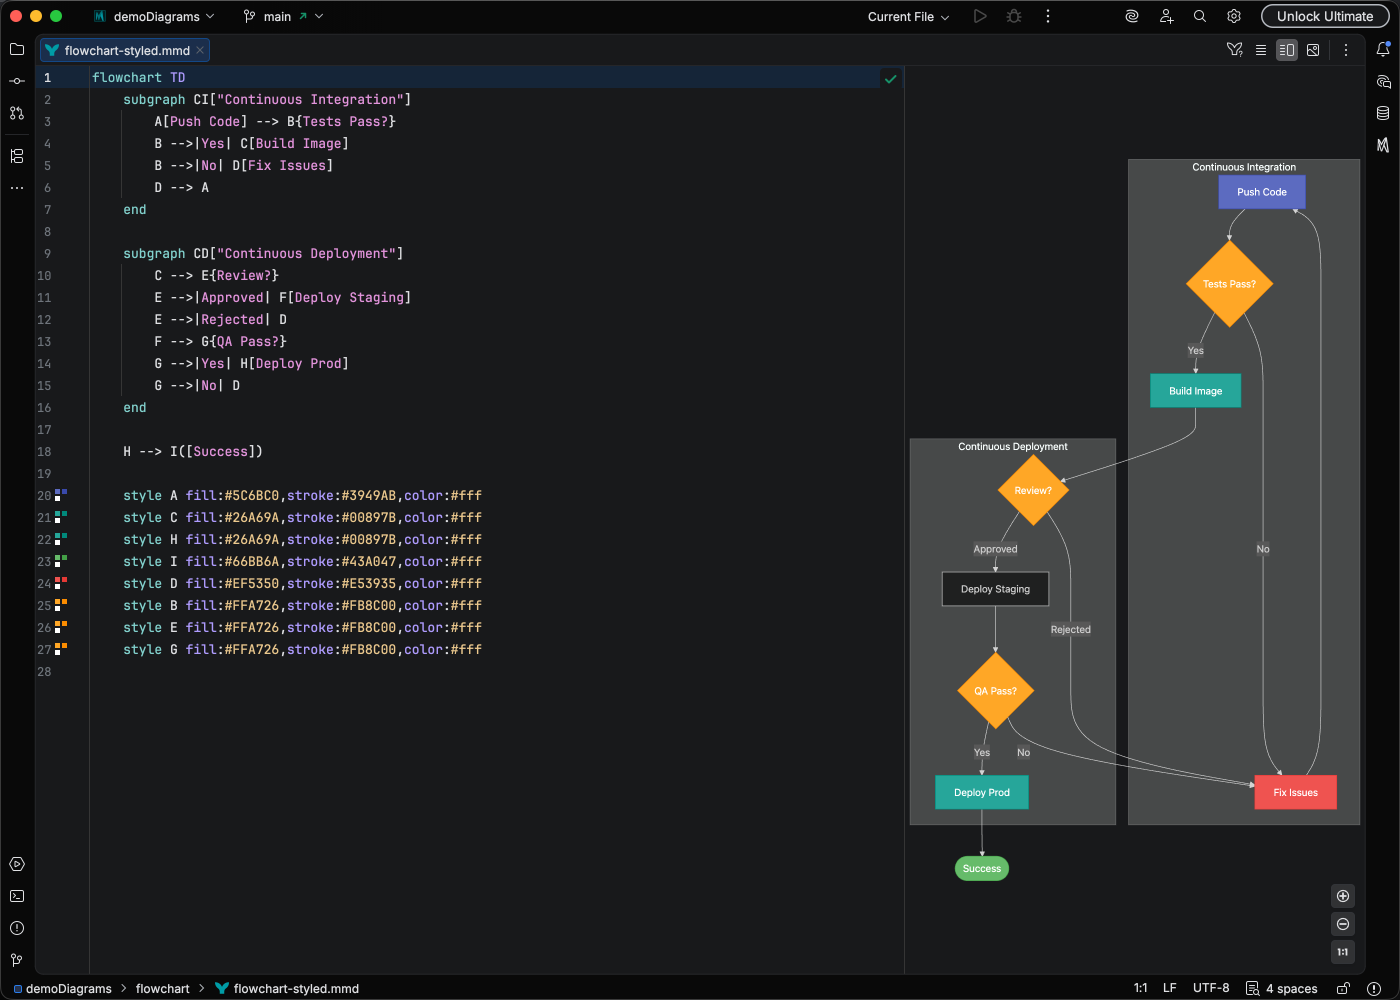Toggle file read-only lock in status bar
Image resolution: width=1400 pixels, height=1000 pixels.
pos(1344,988)
